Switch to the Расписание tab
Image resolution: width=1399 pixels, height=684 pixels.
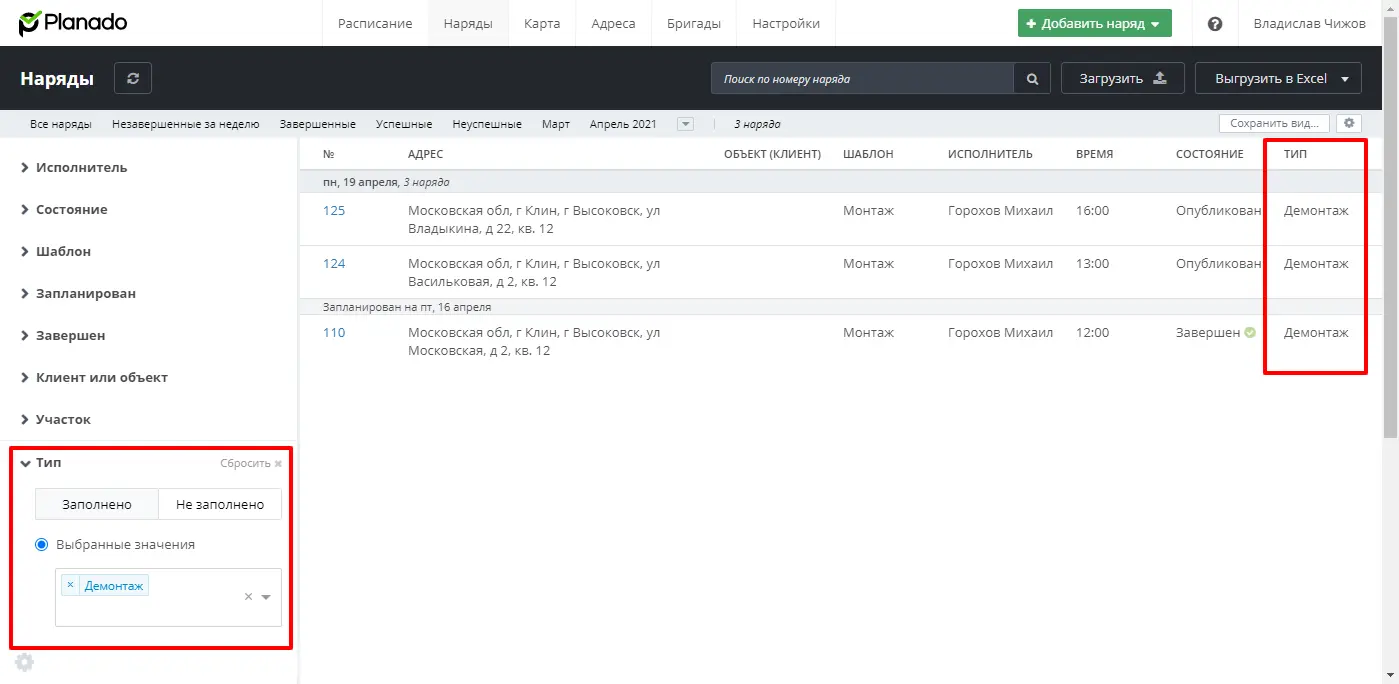tap(375, 23)
